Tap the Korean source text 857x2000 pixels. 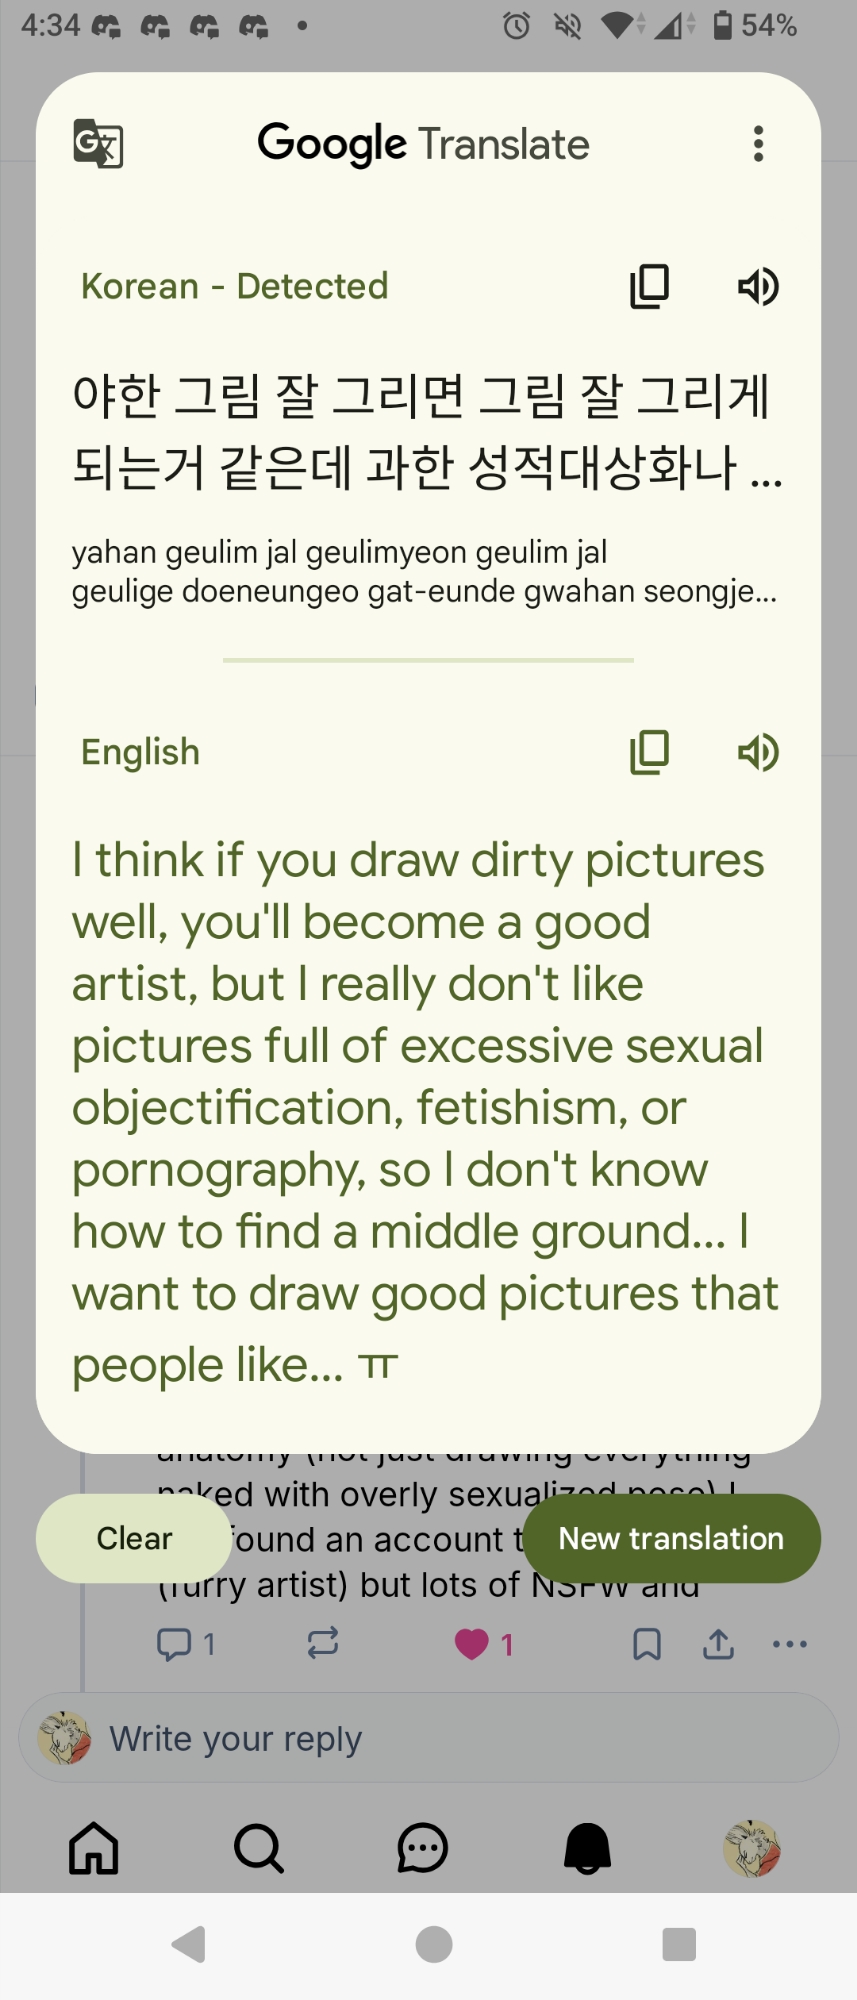pyautogui.click(x=420, y=430)
